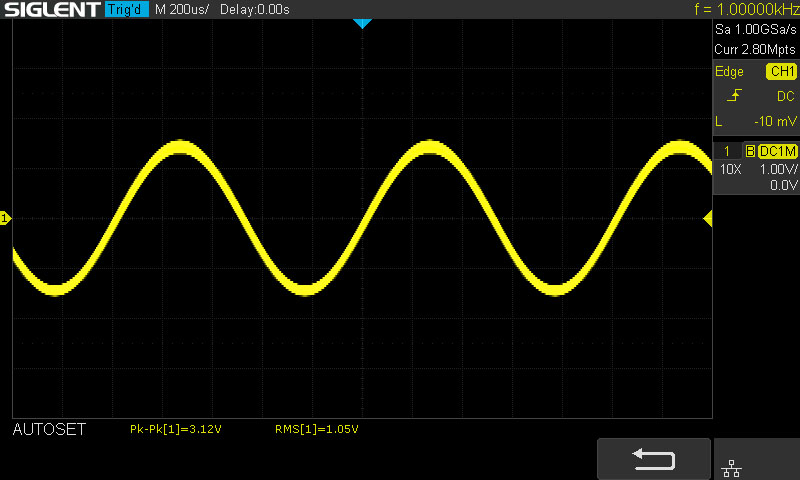Click the f = 1.00000kHz frequency counter
The image size is (800, 480).
point(746,9)
